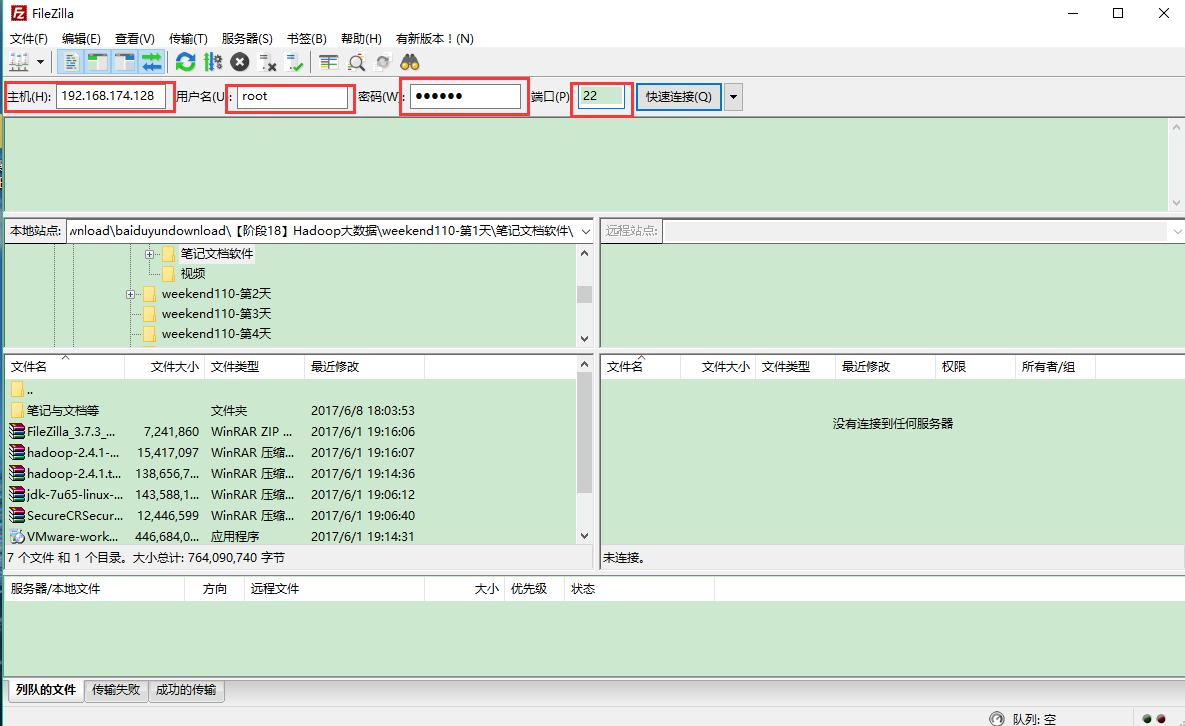This screenshot has width=1185, height=726.
Task: Open the 有新版本！(N) menu
Action: pyautogui.click(x=435, y=39)
